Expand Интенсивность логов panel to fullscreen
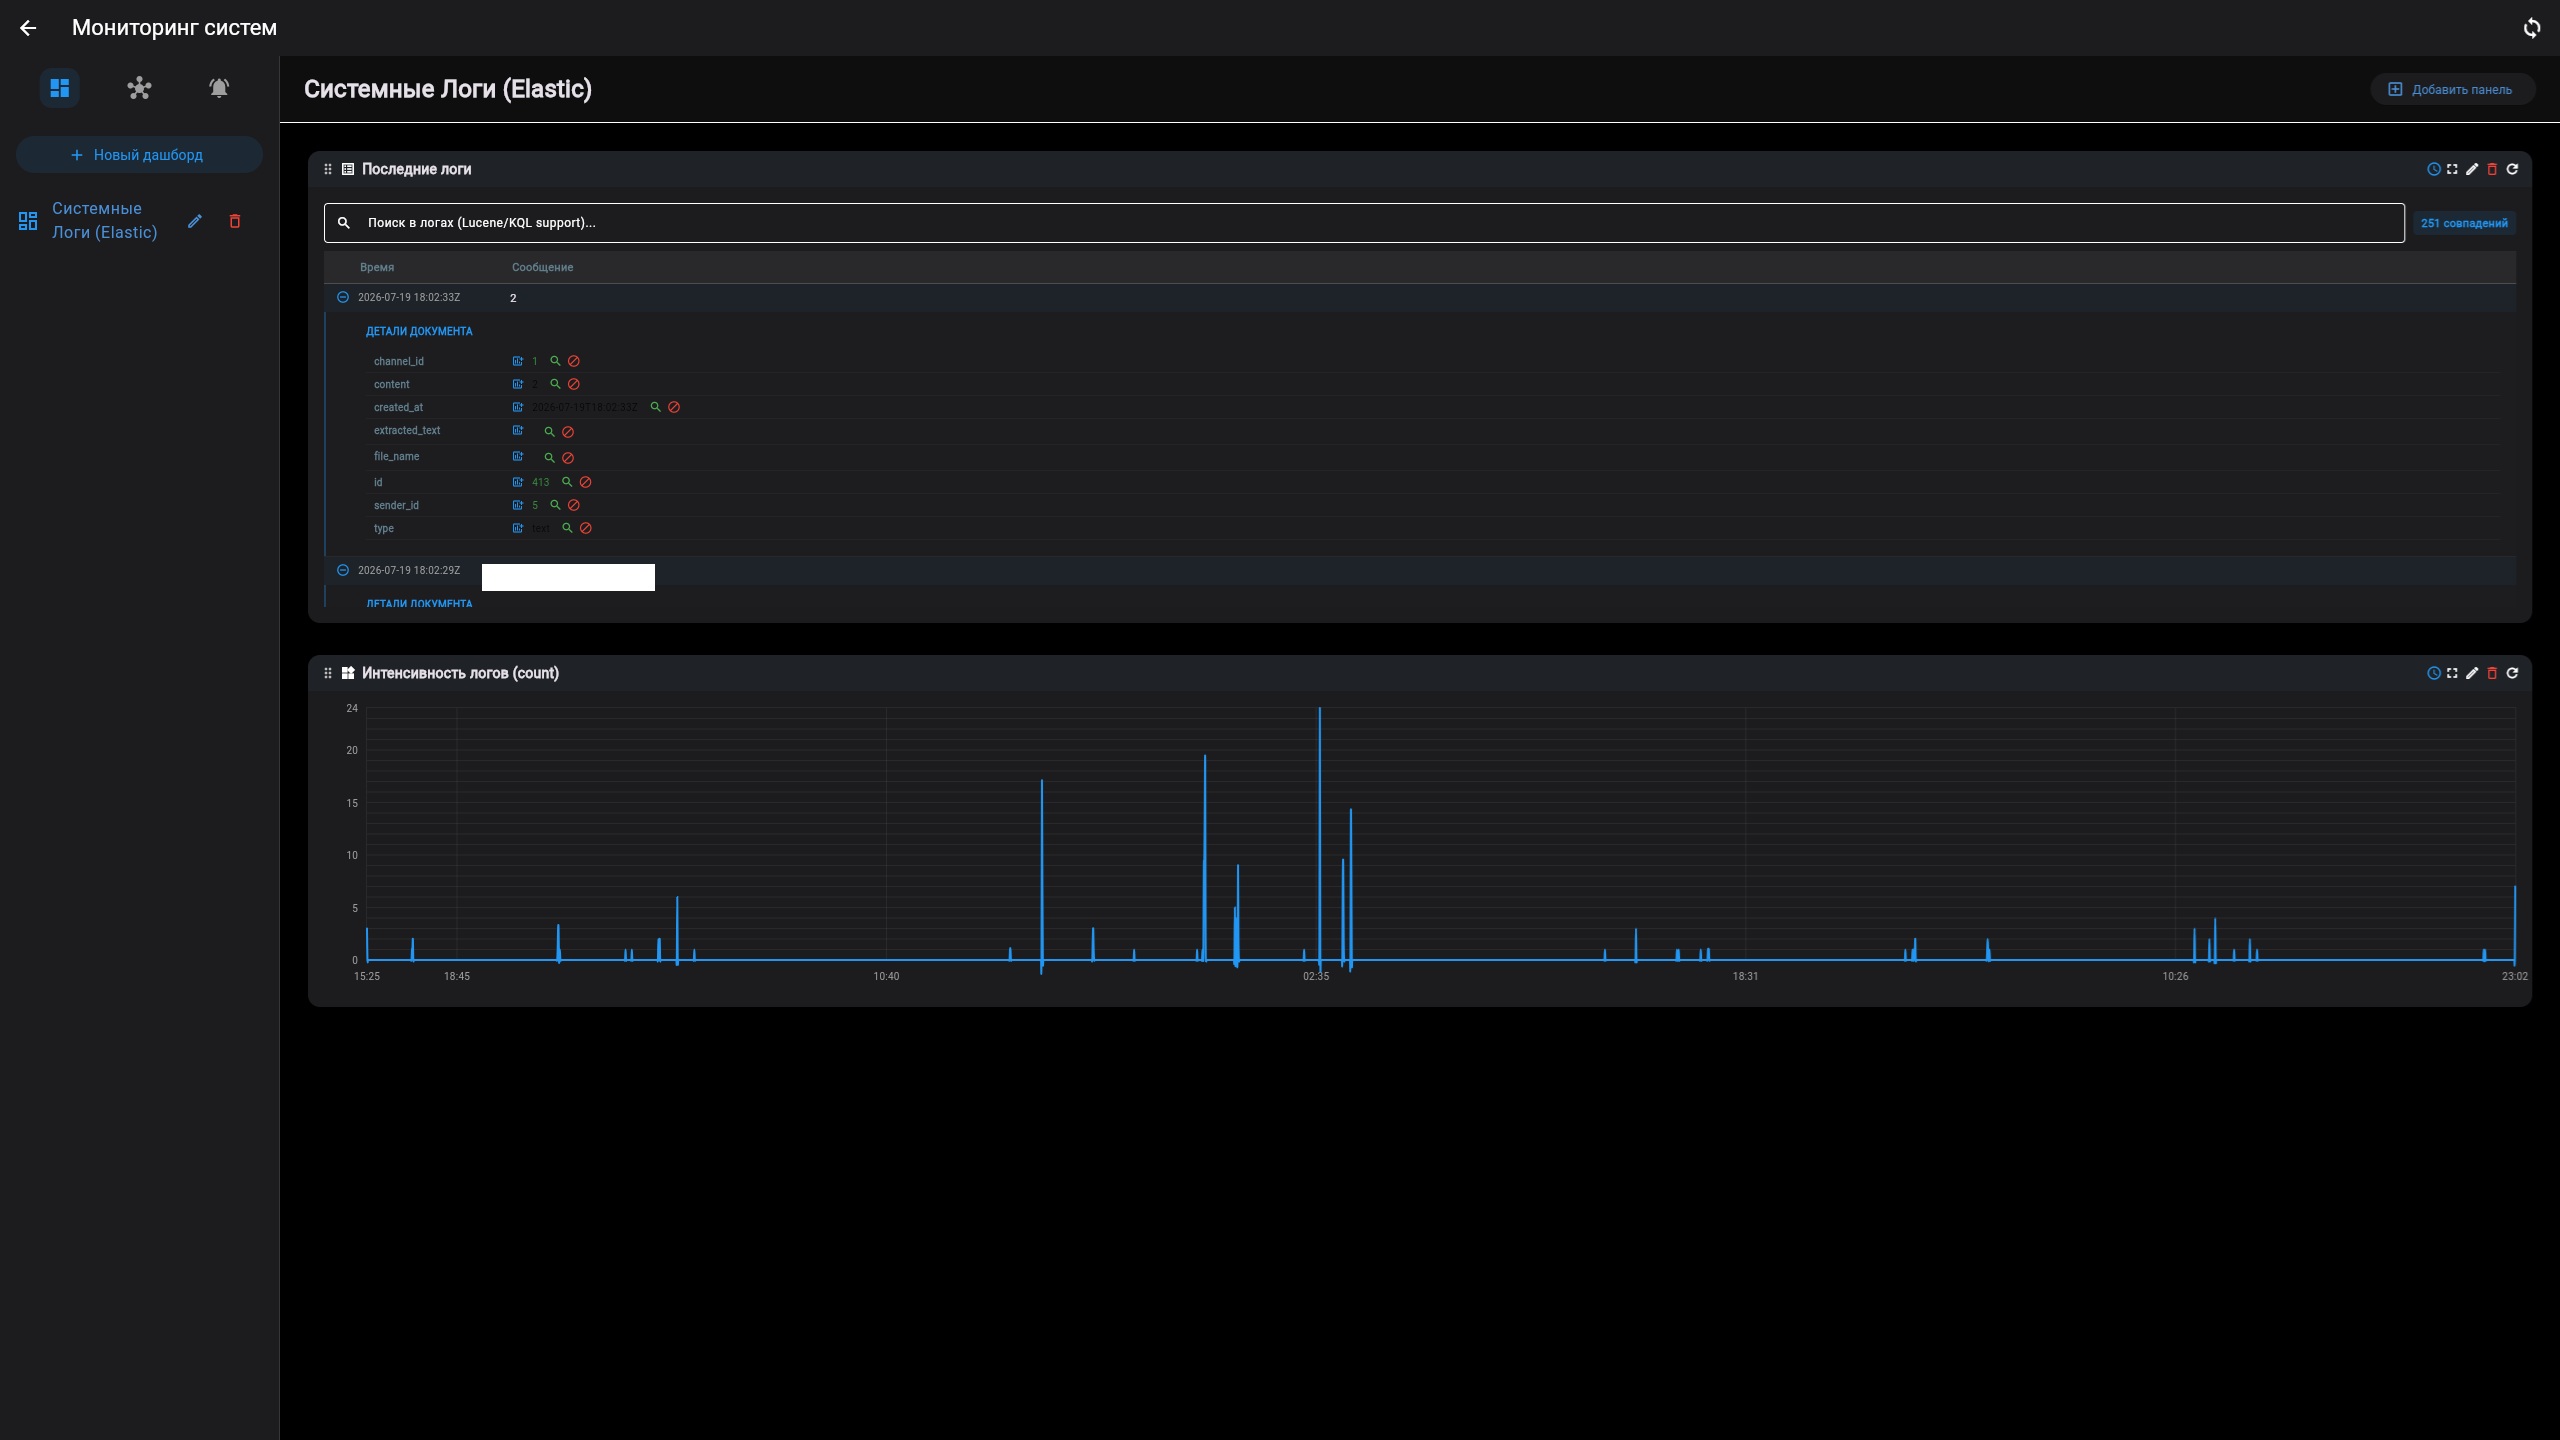Viewport: 2560px width, 1440px height. click(2452, 673)
